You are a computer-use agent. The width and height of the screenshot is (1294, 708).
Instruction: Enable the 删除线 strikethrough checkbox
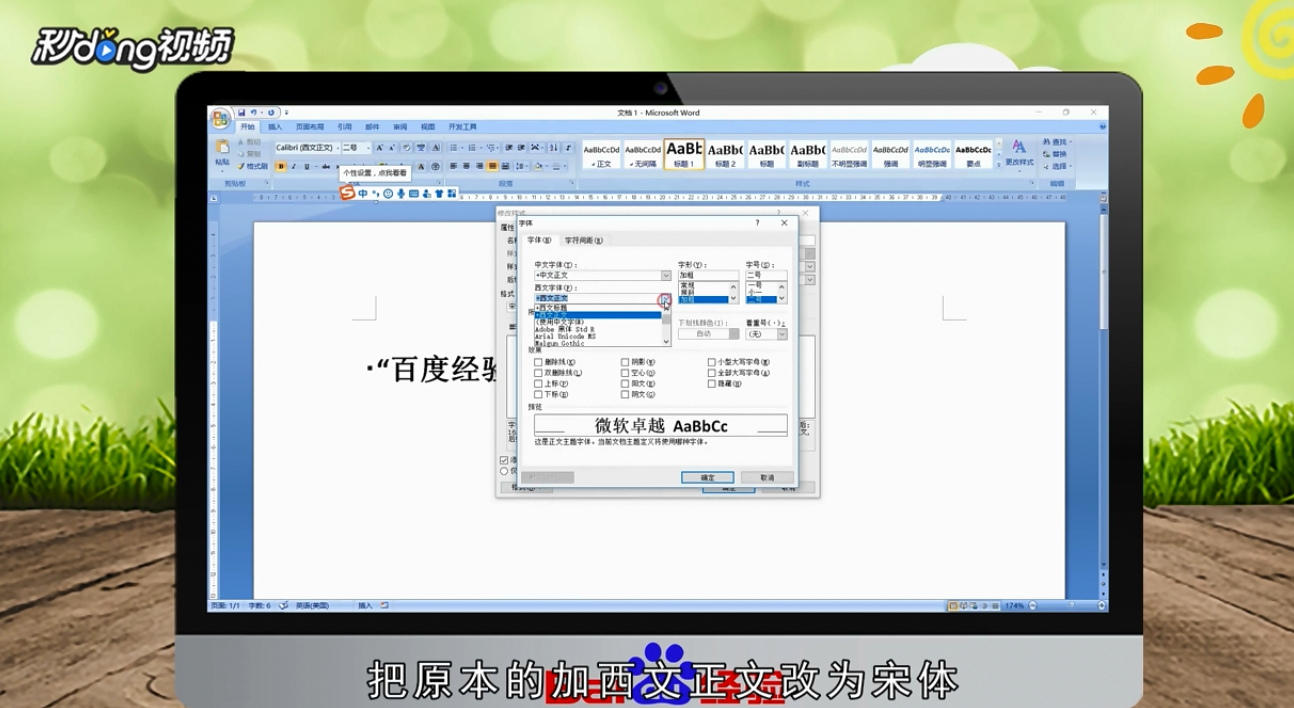tap(538, 362)
